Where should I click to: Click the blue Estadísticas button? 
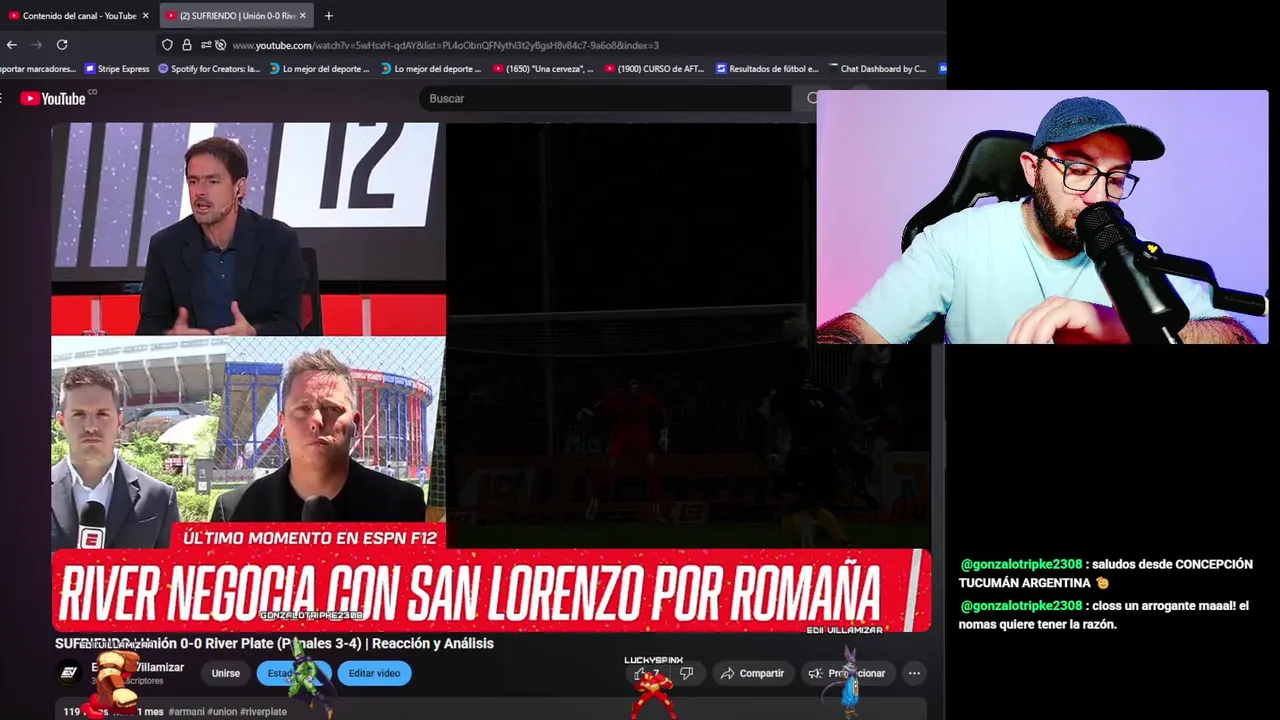pos(293,673)
